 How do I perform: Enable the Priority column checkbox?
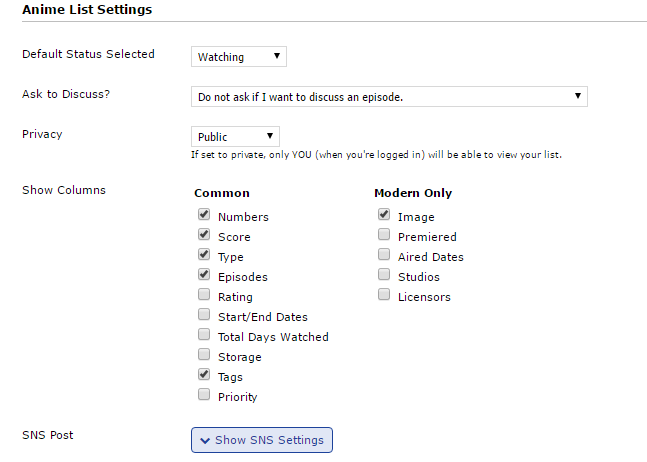click(204, 395)
